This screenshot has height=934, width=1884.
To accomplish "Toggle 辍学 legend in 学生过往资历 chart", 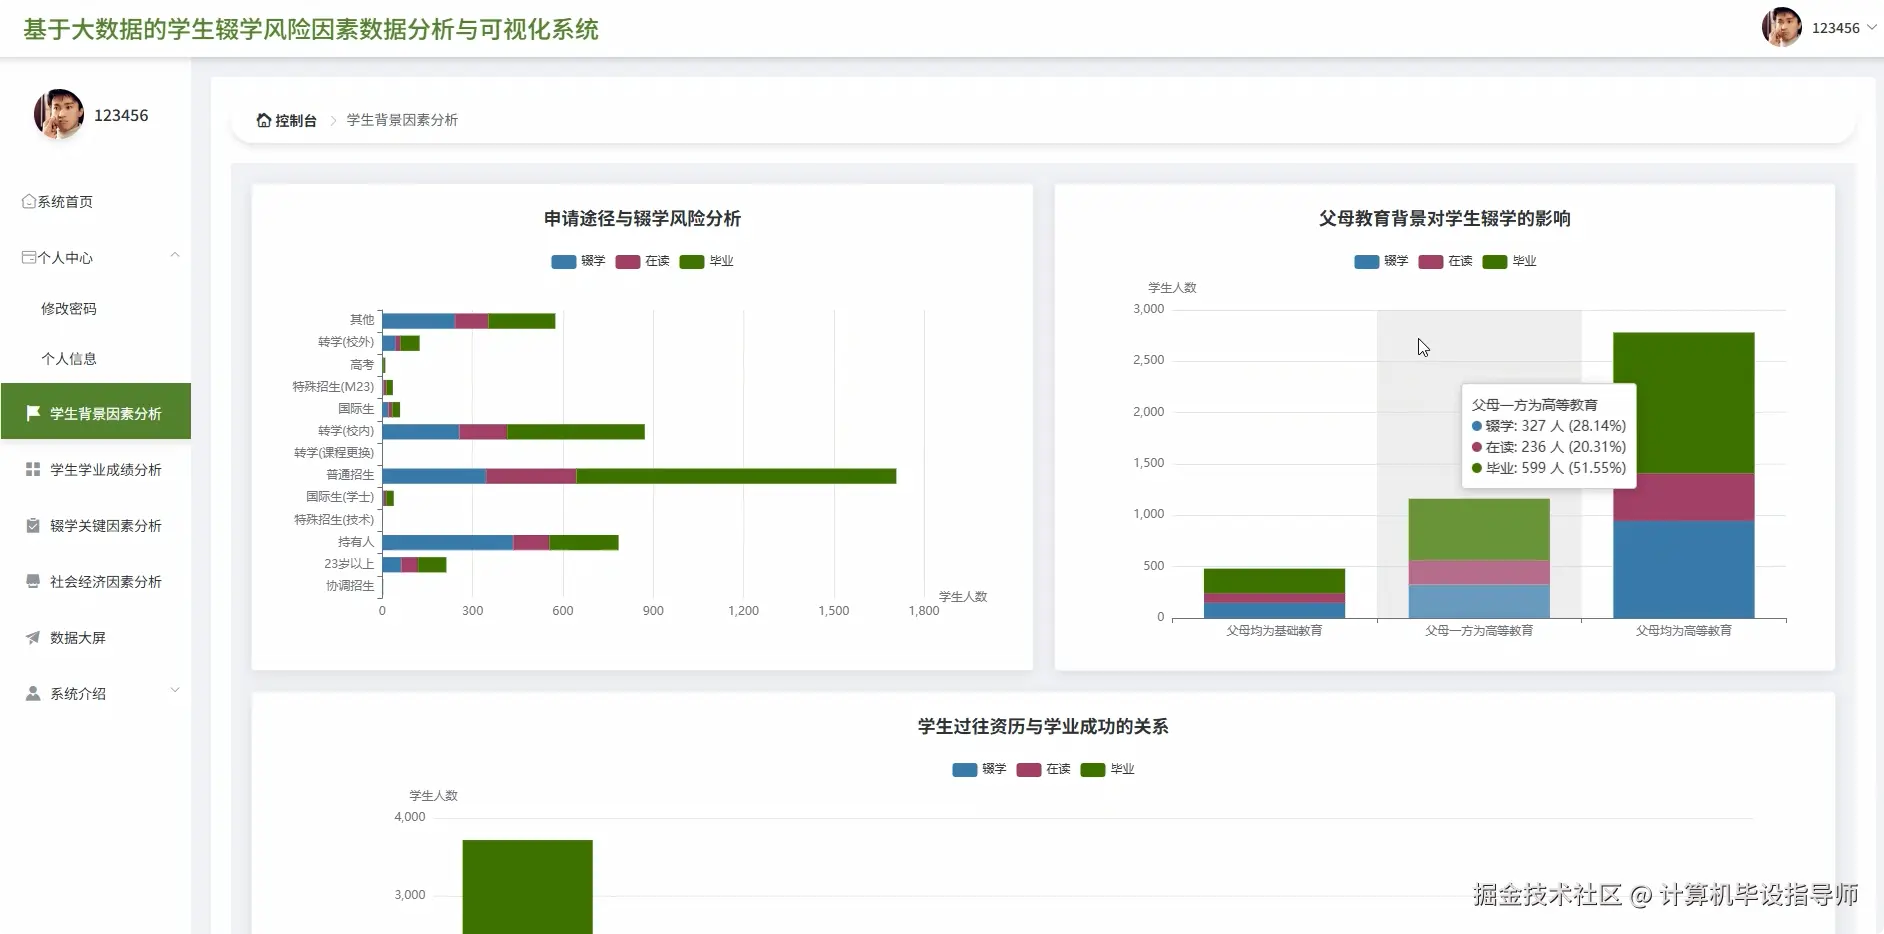I will pos(980,769).
